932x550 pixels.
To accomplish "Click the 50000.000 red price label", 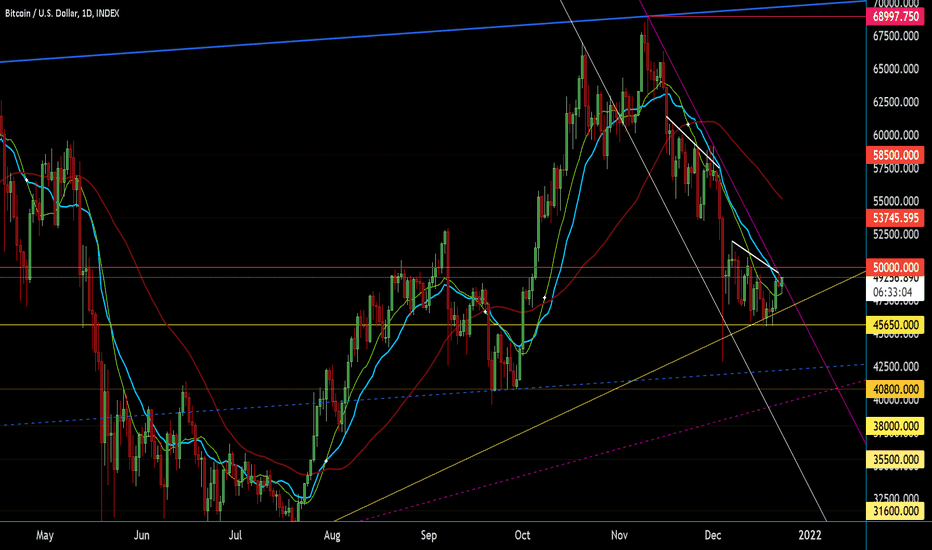I will (x=896, y=268).
